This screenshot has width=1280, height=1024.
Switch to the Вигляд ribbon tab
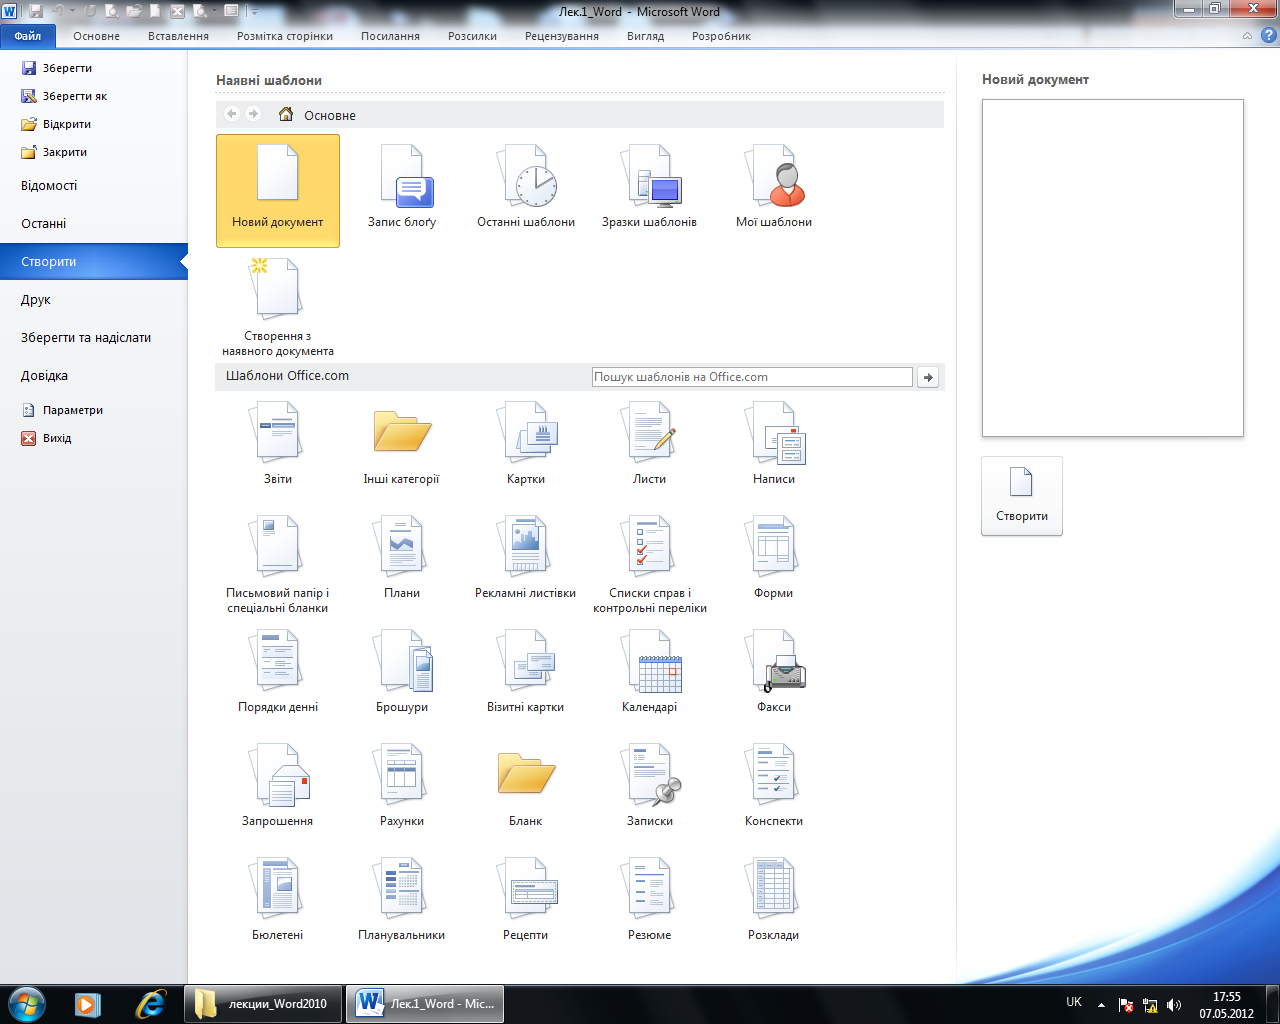click(x=645, y=36)
